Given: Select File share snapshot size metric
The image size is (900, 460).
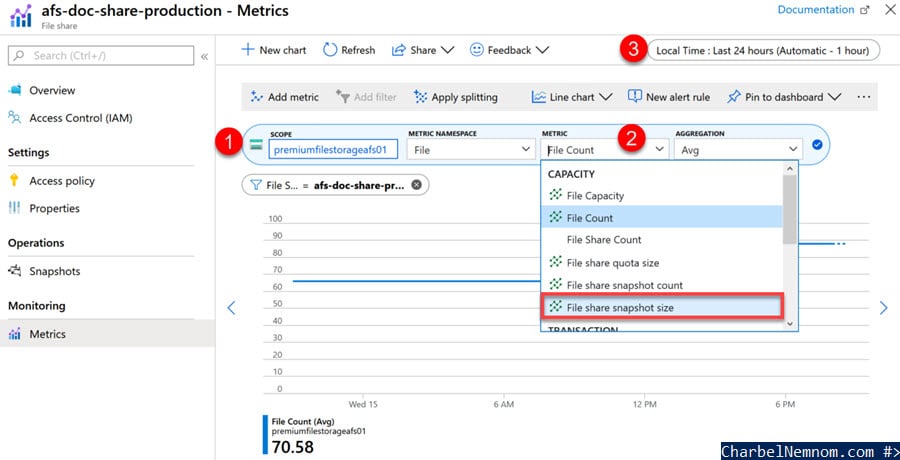Looking at the screenshot, I should [662, 307].
